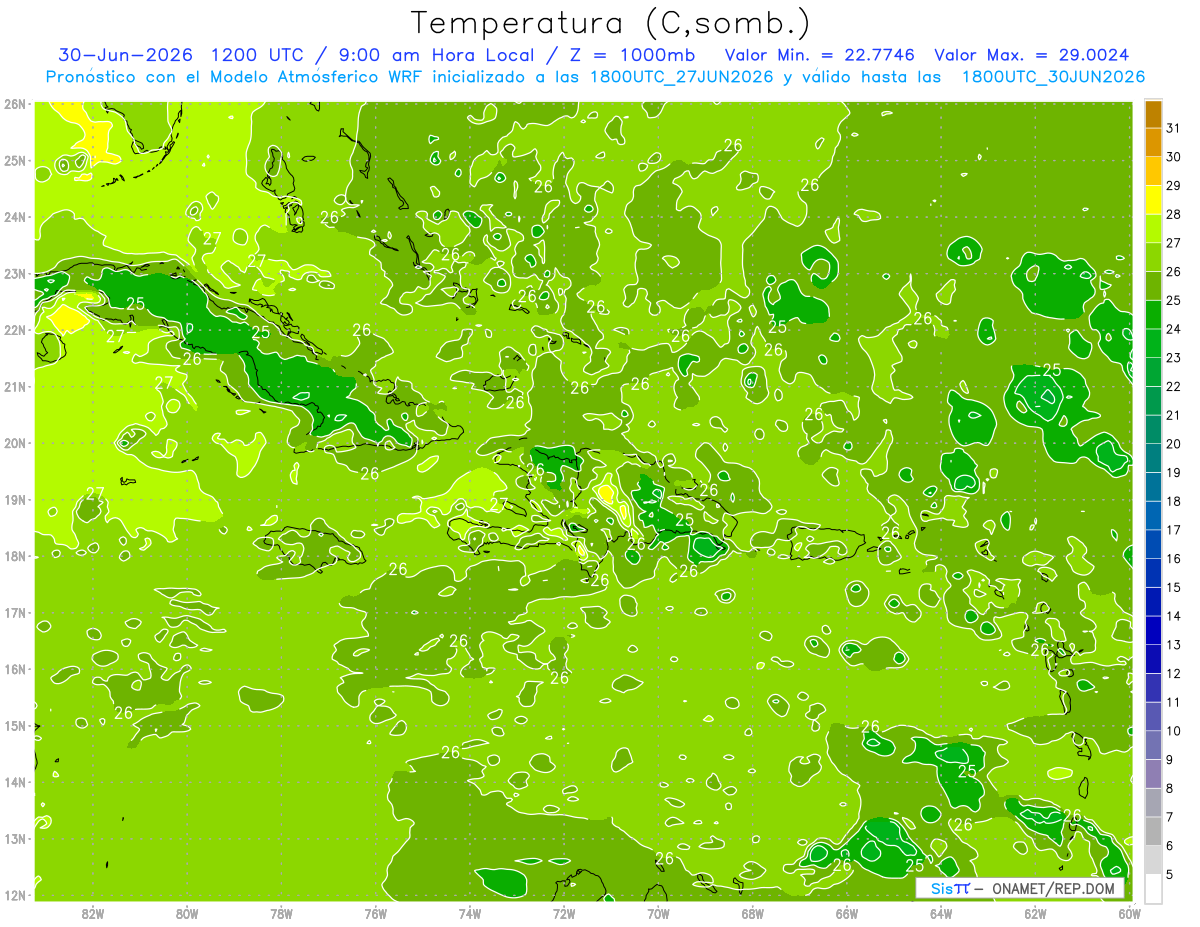Click the "60W" longitude label
Screen dimensions: 1200x927
tap(1129, 913)
